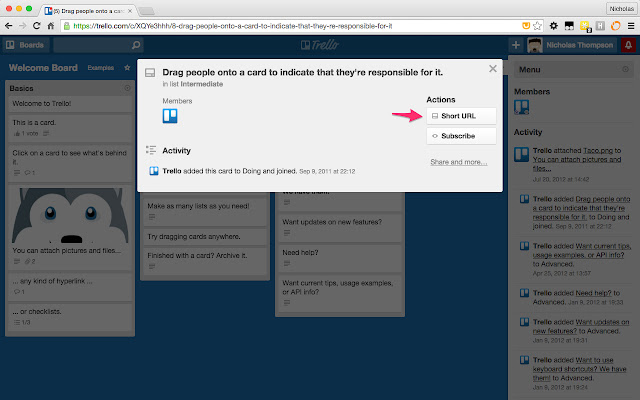Open a new browser tab
Screen dimensions: 640x400
pos(146,11)
